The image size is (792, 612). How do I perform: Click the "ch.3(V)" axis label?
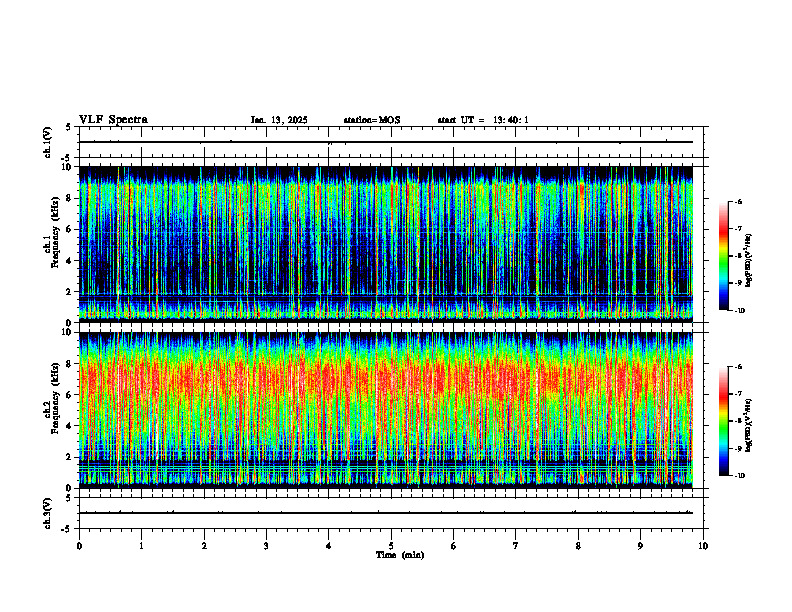point(48,514)
